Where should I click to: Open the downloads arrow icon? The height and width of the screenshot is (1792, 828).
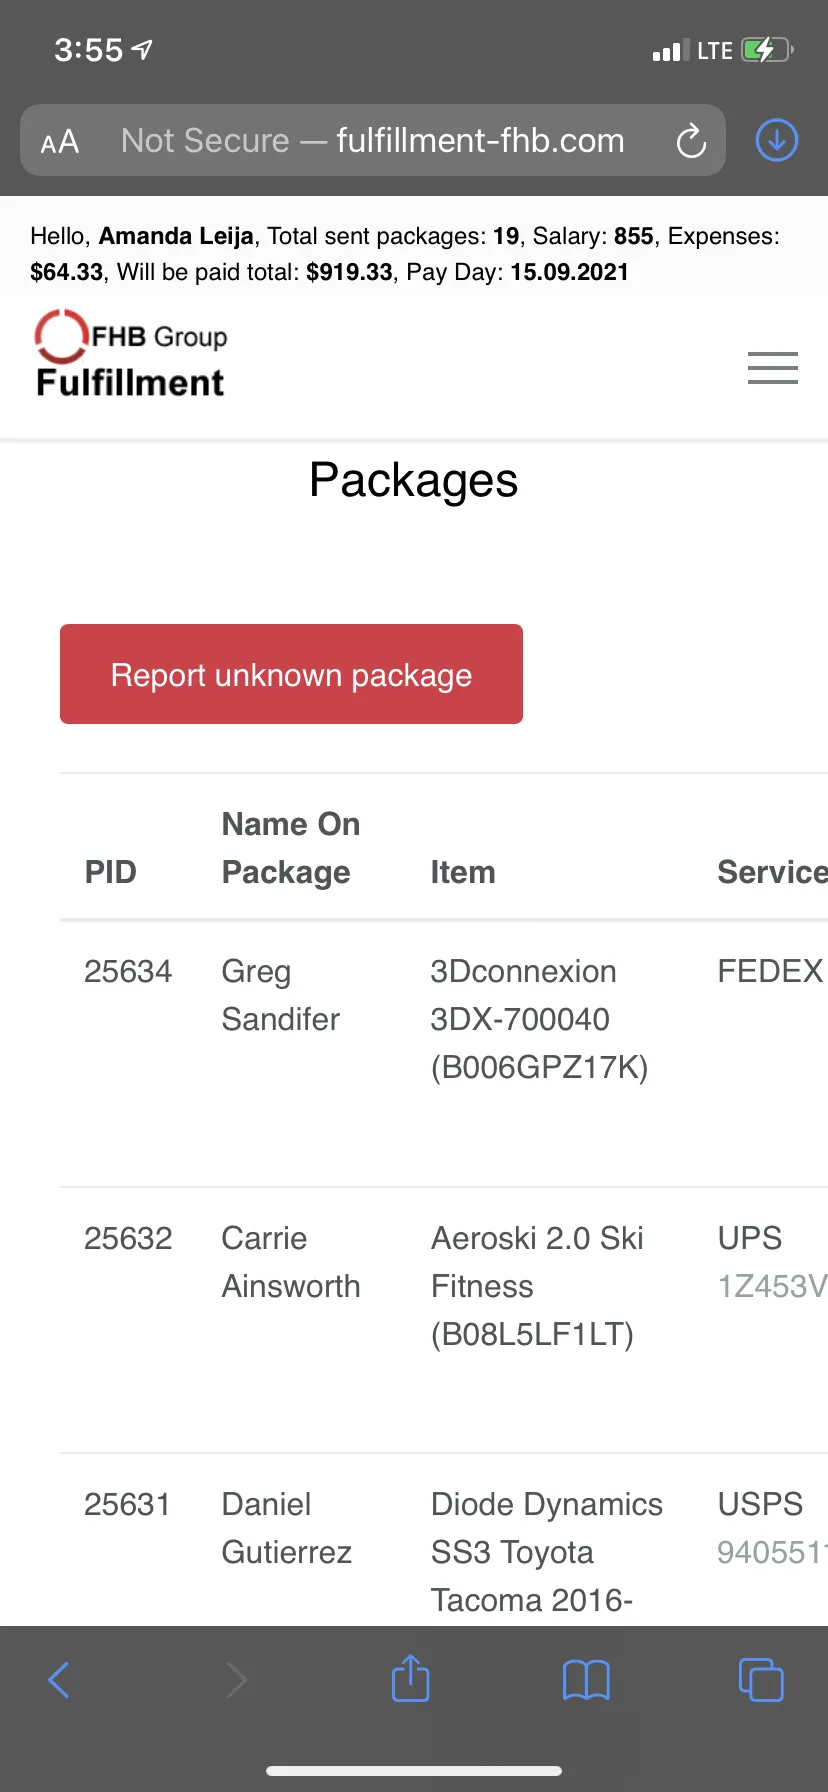click(x=776, y=140)
